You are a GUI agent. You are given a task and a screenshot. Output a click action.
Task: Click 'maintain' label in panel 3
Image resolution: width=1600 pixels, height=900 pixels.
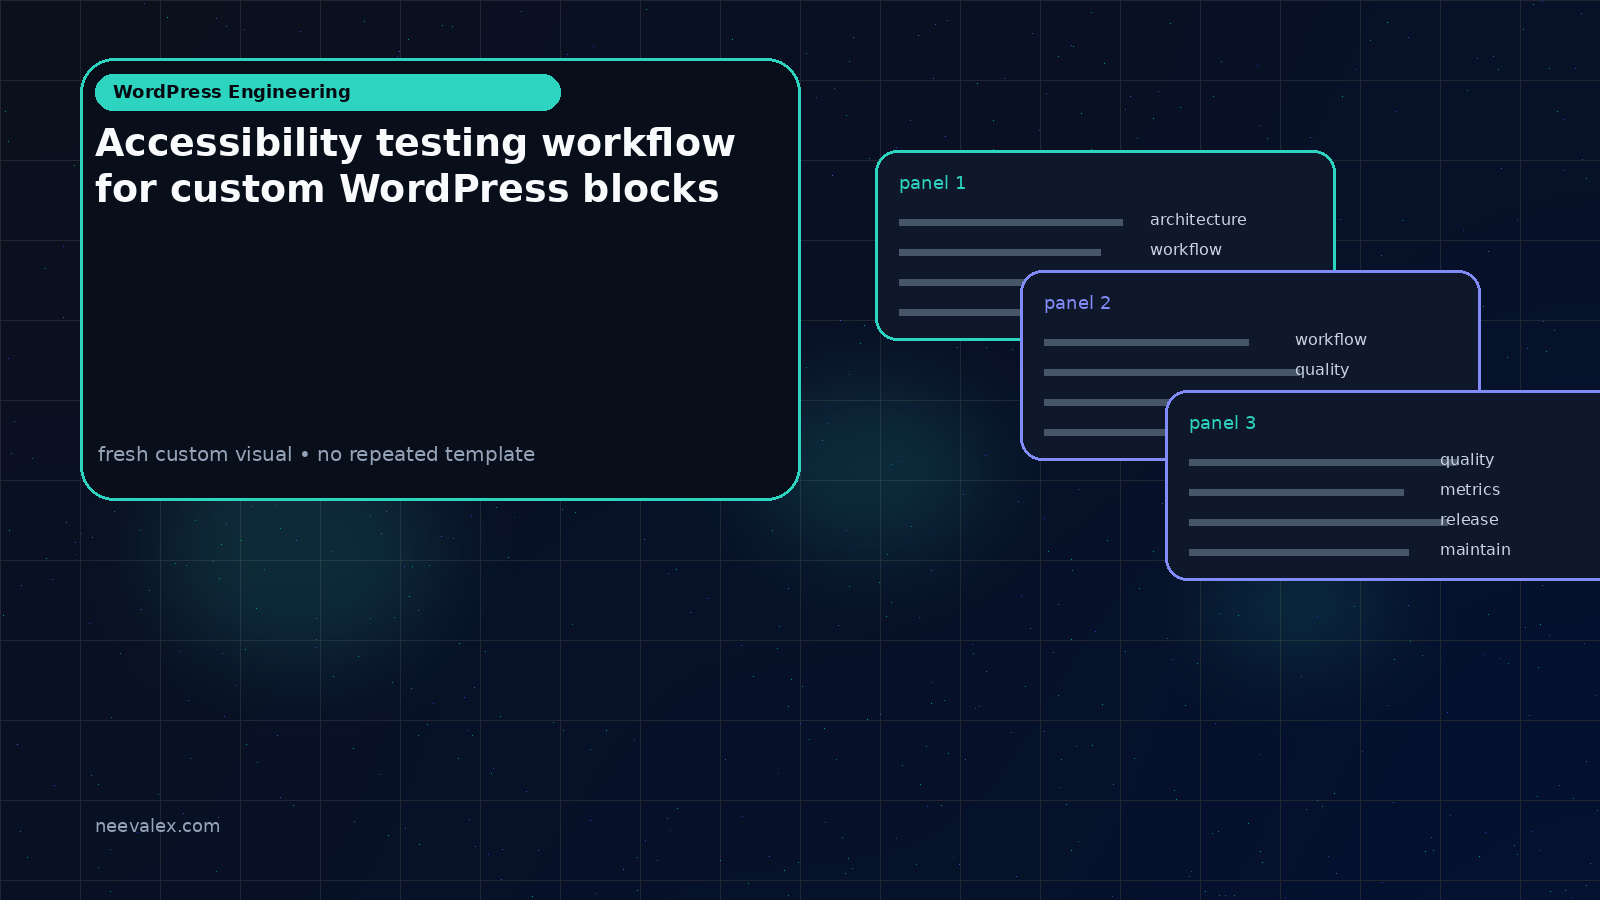[x=1475, y=550]
